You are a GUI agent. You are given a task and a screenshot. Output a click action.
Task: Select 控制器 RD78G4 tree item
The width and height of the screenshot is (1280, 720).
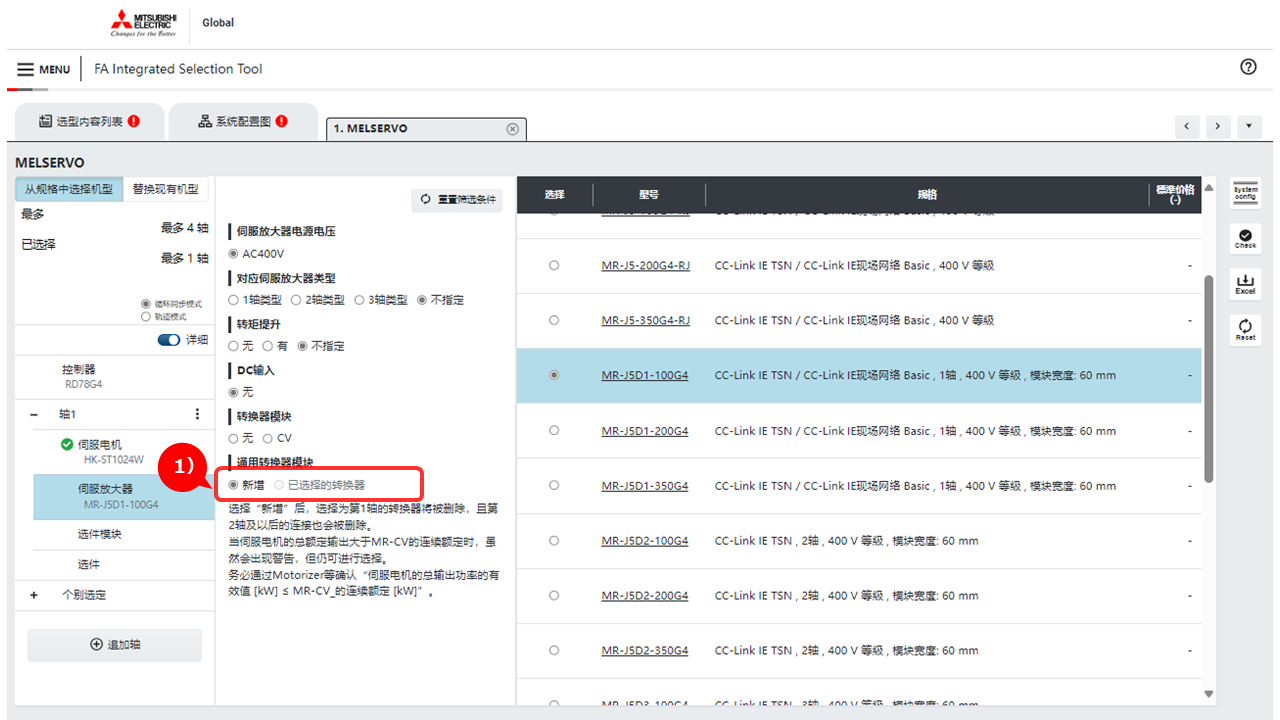pos(115,376)
